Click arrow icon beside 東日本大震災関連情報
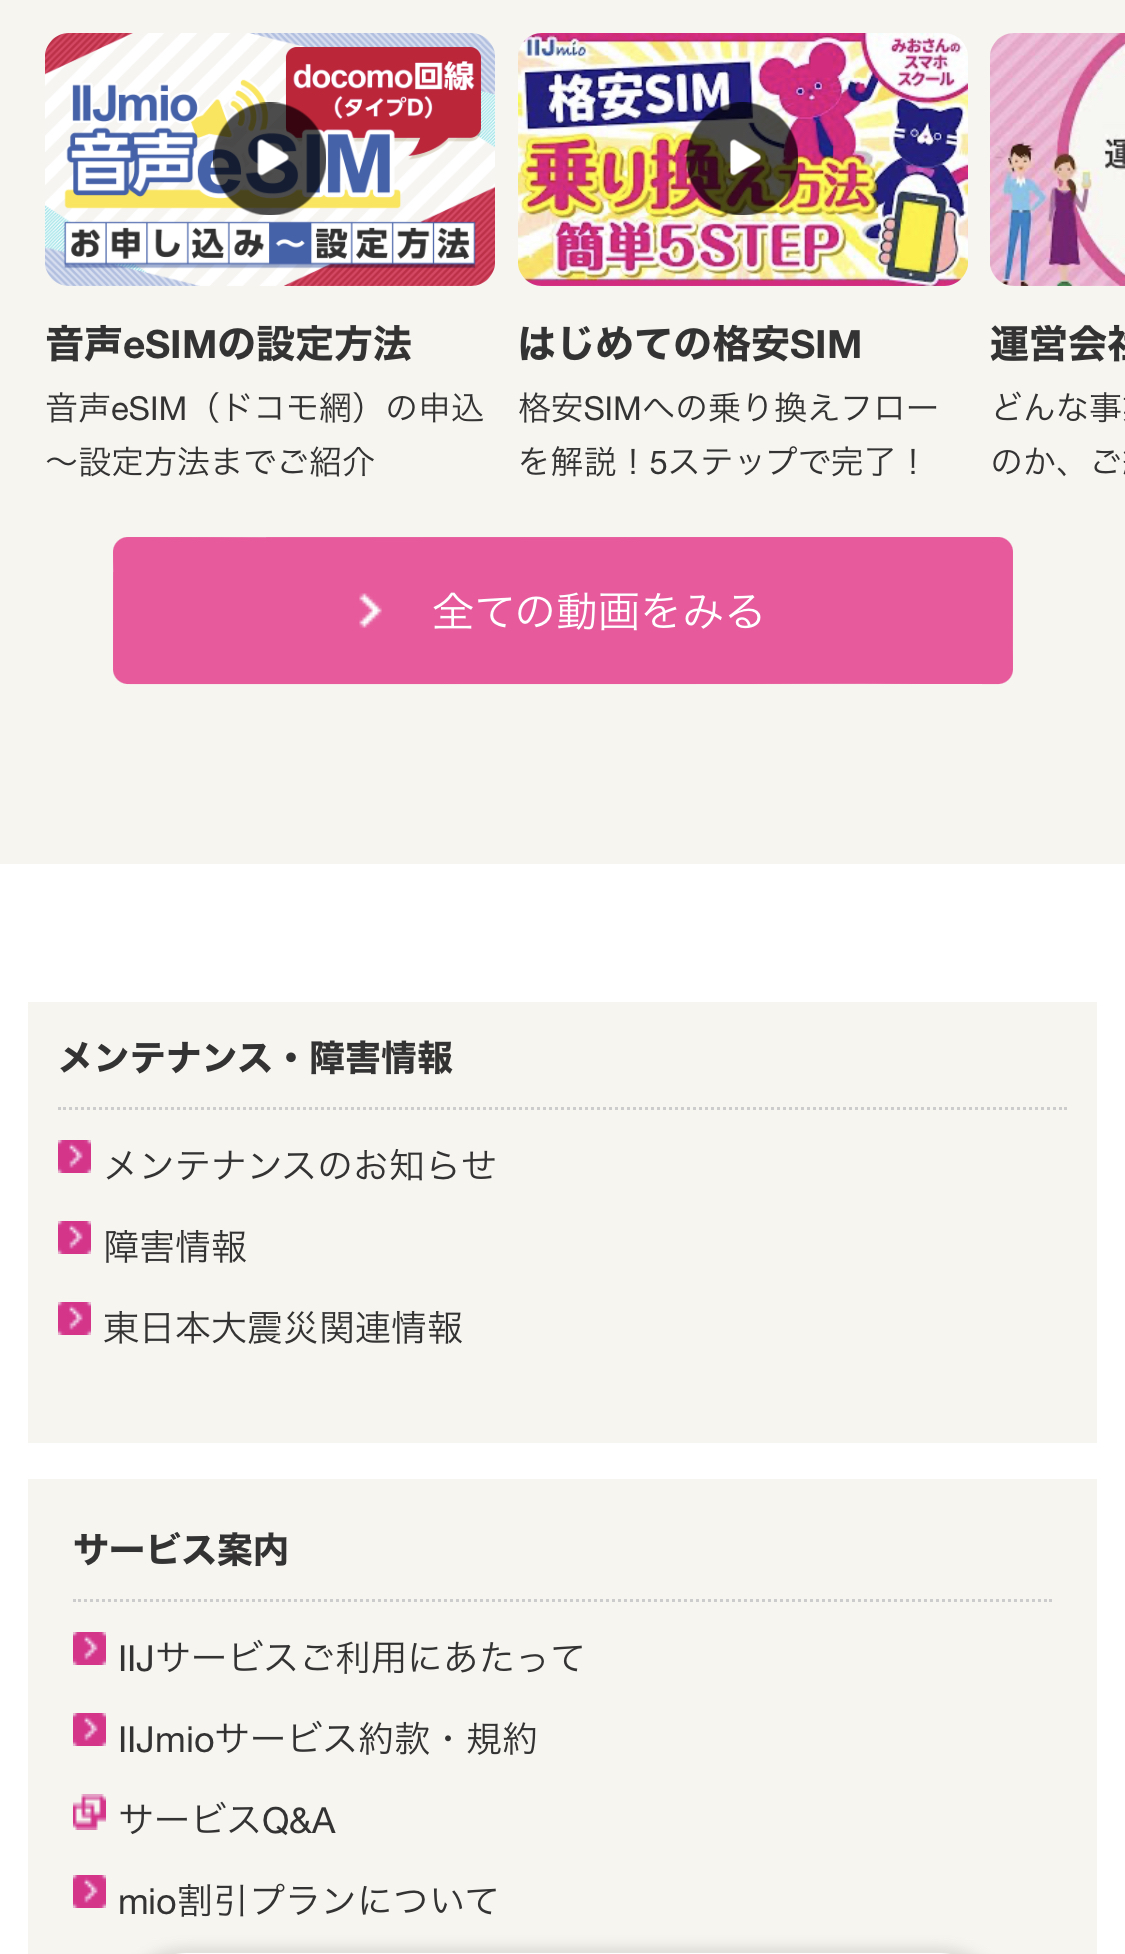Viewport: 1125px width, 1954px height. [75, 1319]
